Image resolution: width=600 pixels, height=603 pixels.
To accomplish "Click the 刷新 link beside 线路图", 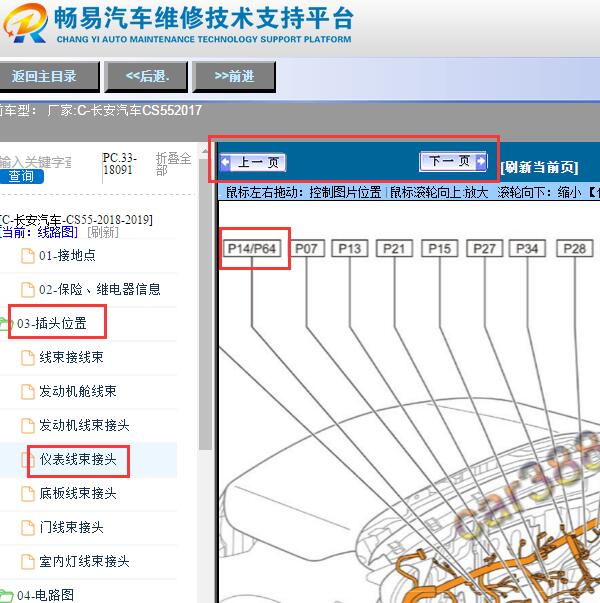I will [x=103, y=232].
